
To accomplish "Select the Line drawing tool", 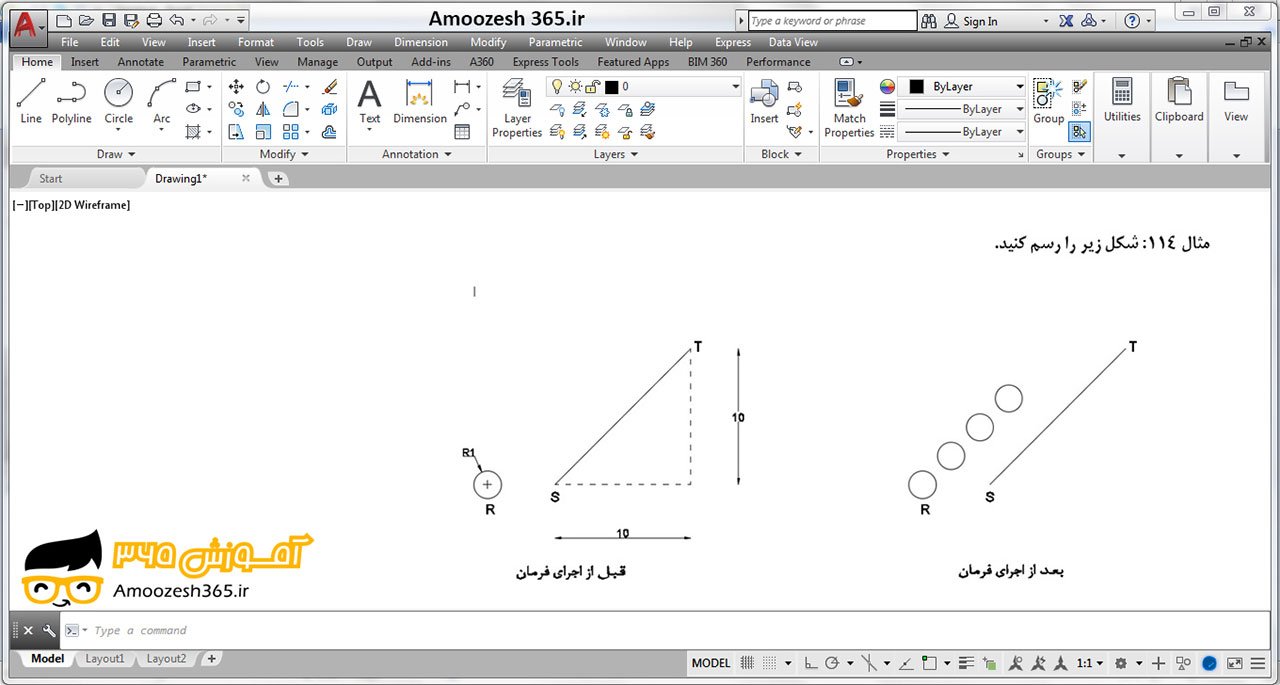I will click(x=31, y=101).
